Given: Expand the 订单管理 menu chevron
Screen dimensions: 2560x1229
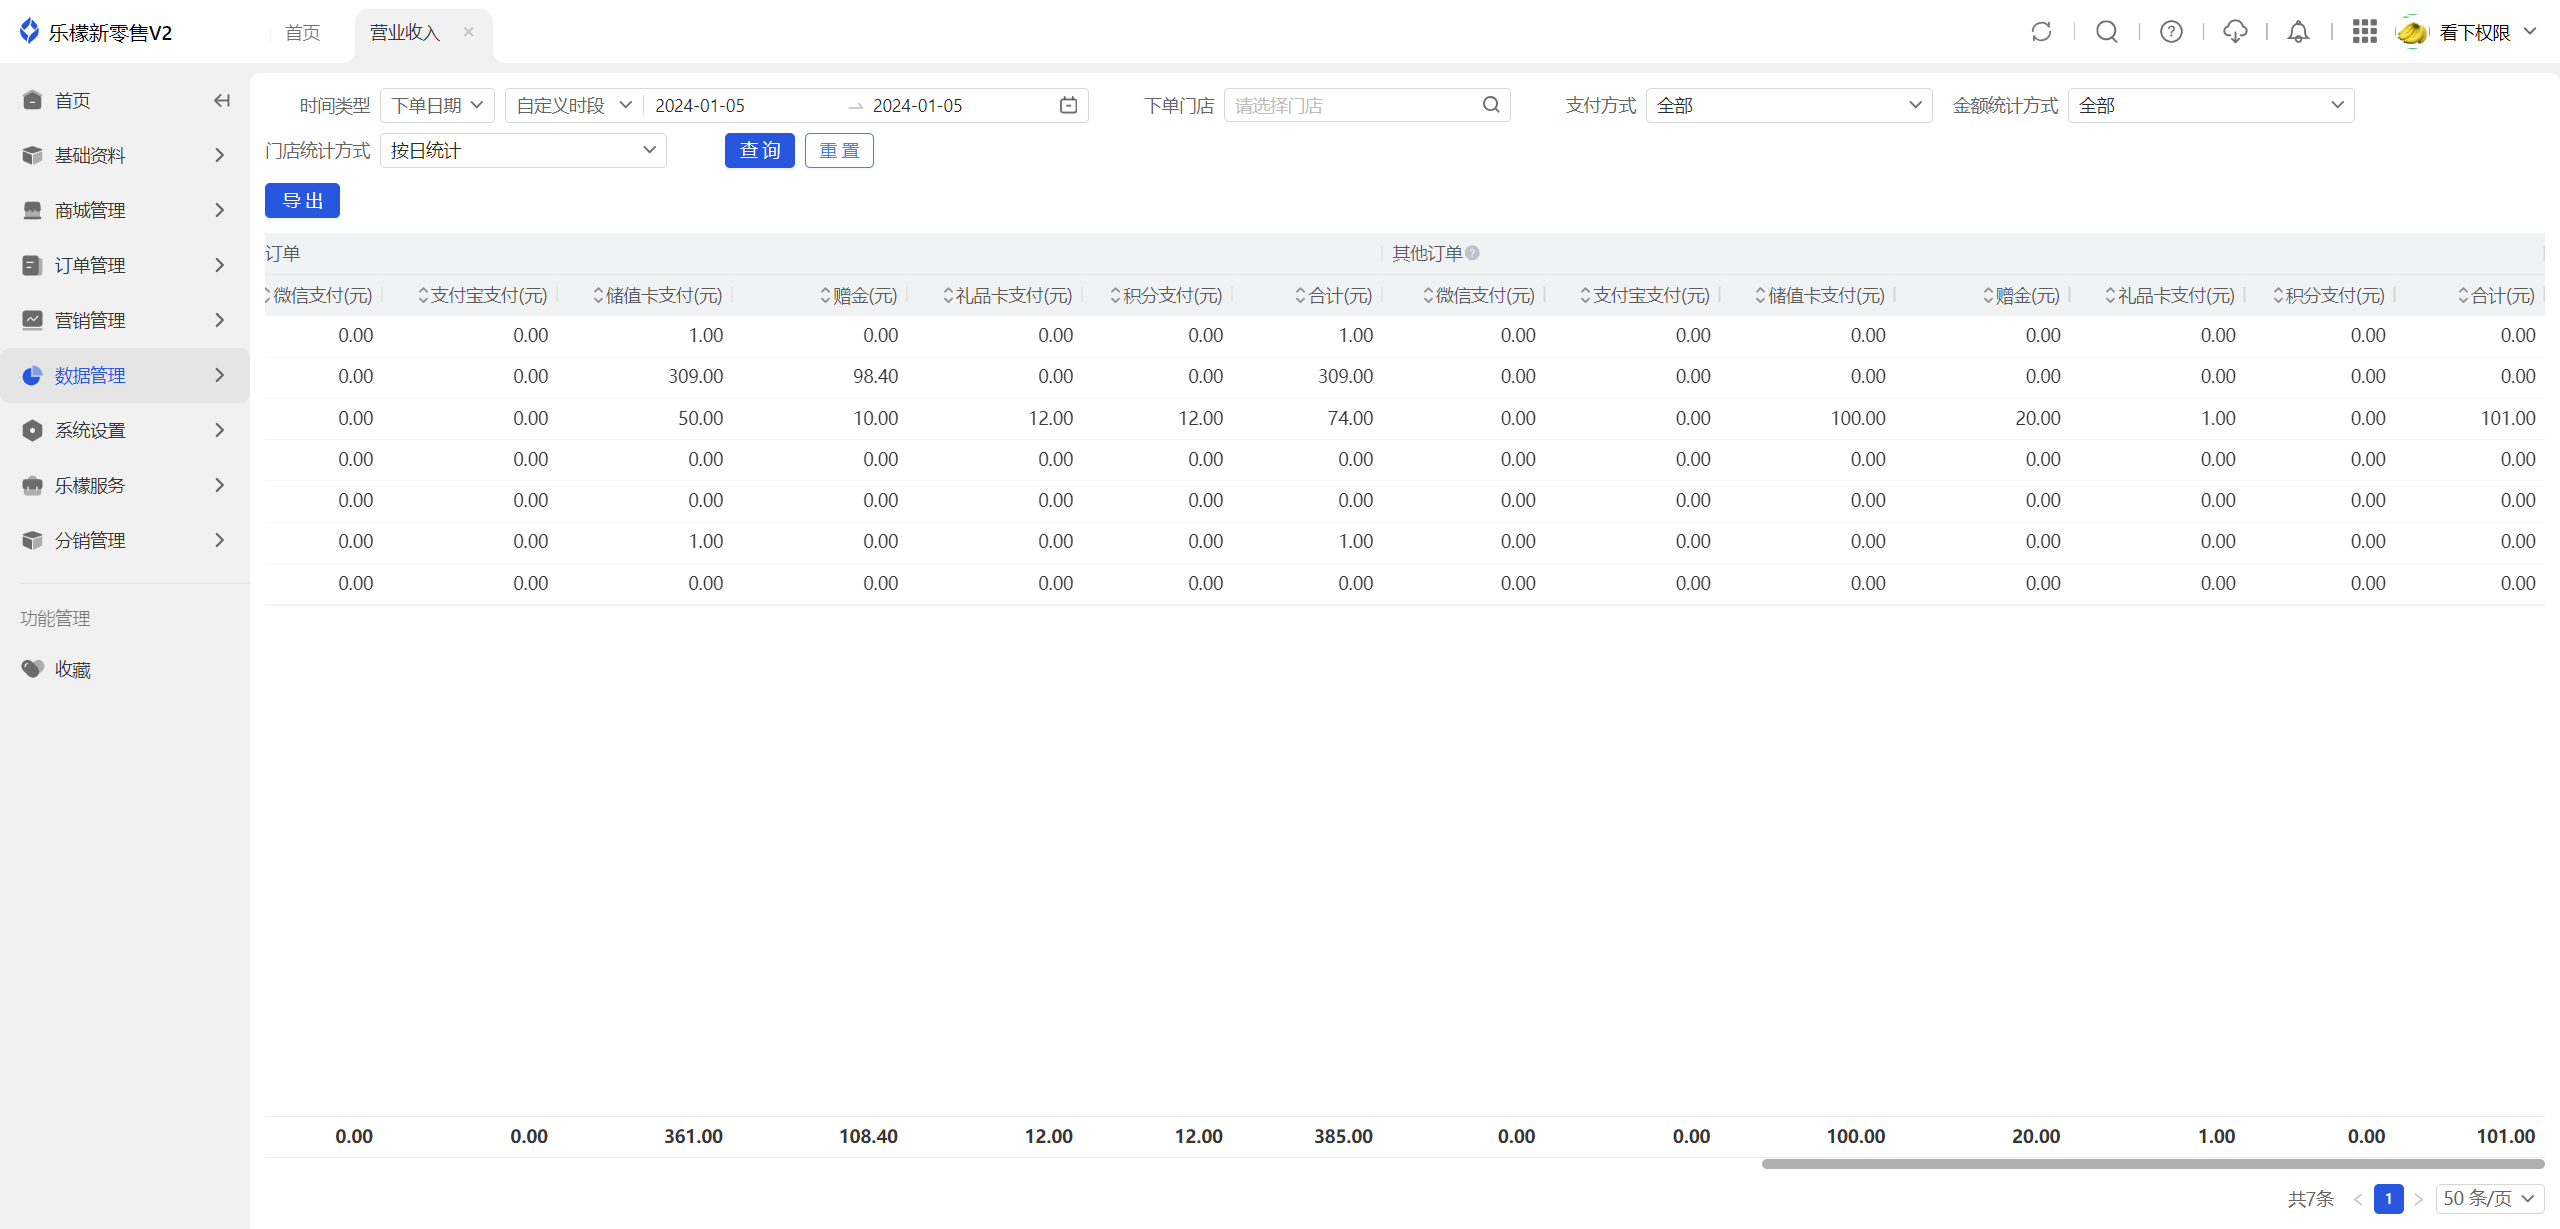Looking at the screenshot, I should point(220,265).
